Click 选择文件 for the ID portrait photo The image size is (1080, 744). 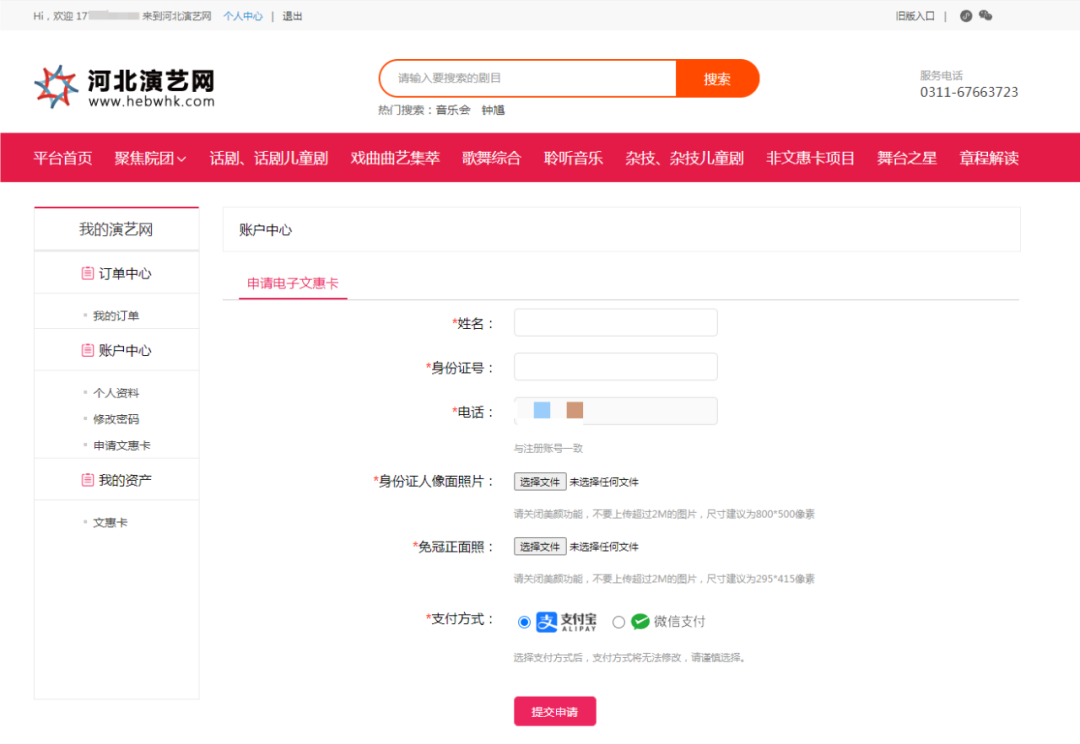540,481
